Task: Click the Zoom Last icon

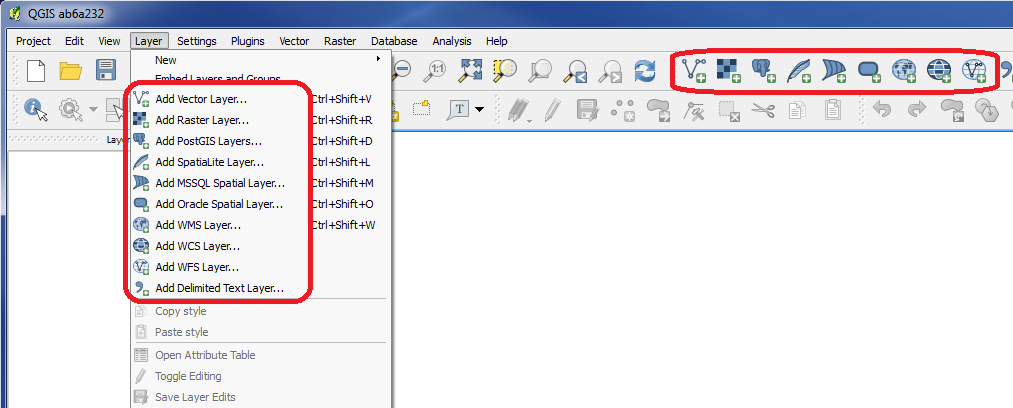Action: click(575, 70)
